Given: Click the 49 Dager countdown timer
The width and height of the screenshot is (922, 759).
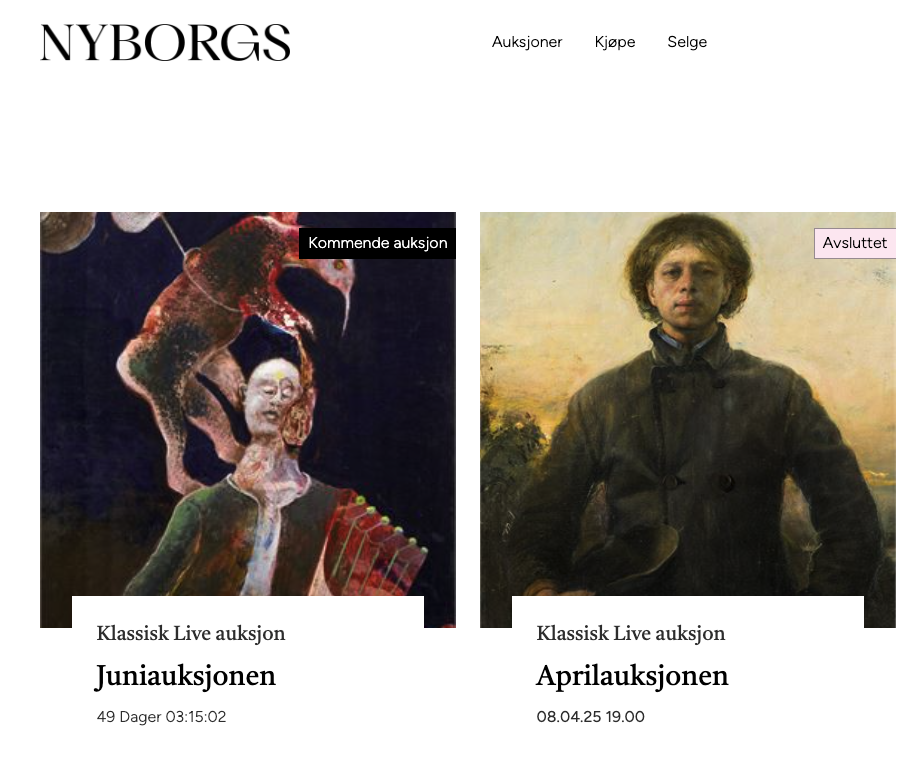Looking at the screenshot, I should click(x=161, y=717).
